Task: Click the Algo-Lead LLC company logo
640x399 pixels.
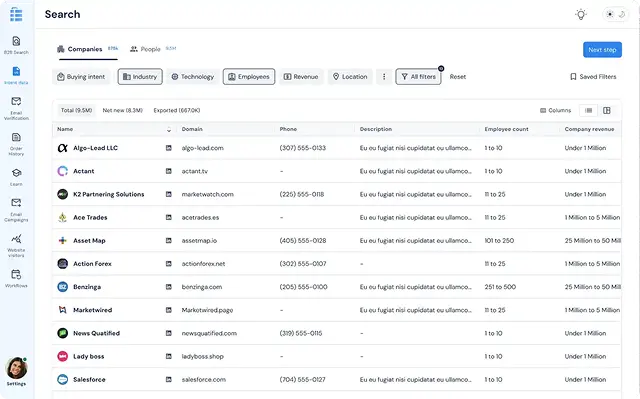Action: tap(62, 148)
